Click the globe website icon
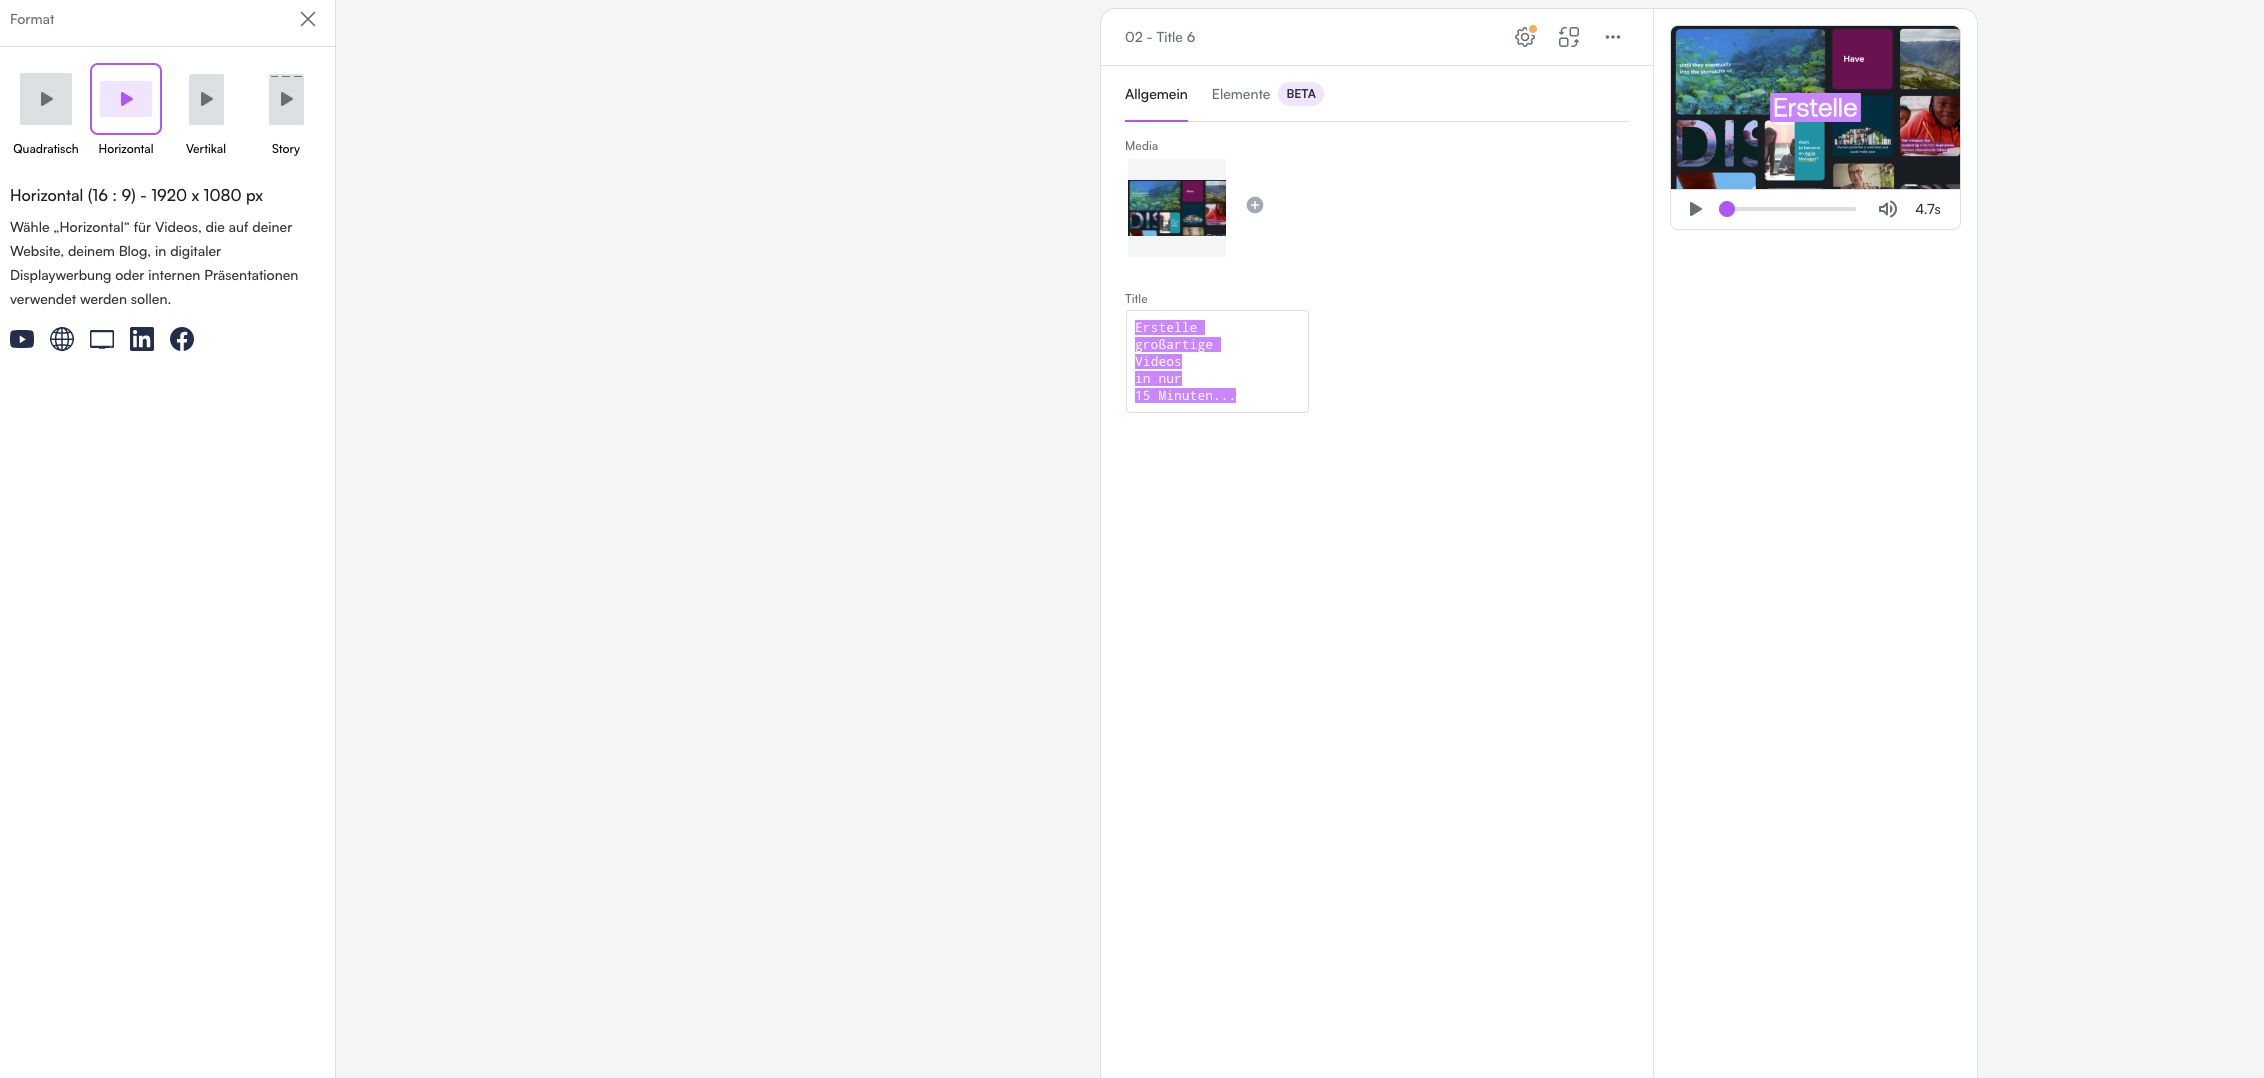The width and height of the screenshot is (2264, 1078). pyautogui.click(x=62, y=339)
